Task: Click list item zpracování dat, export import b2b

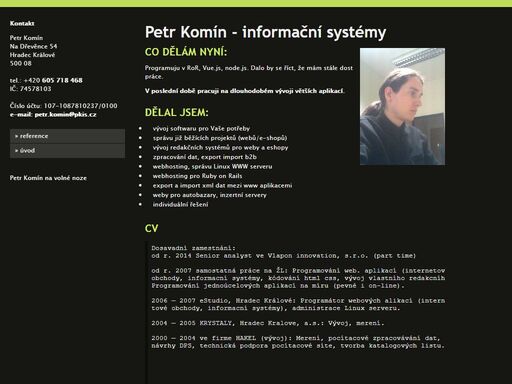Action: pyautogui.click(x=204, y=157)
